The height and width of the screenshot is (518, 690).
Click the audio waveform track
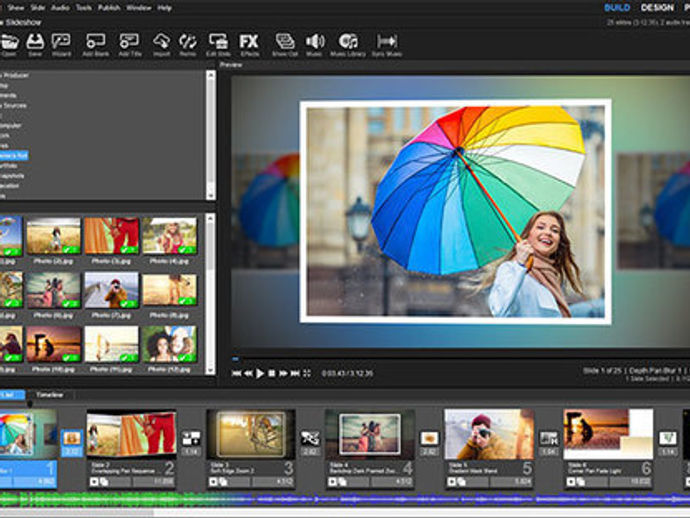pyautogui.click(x=345, y=499)
